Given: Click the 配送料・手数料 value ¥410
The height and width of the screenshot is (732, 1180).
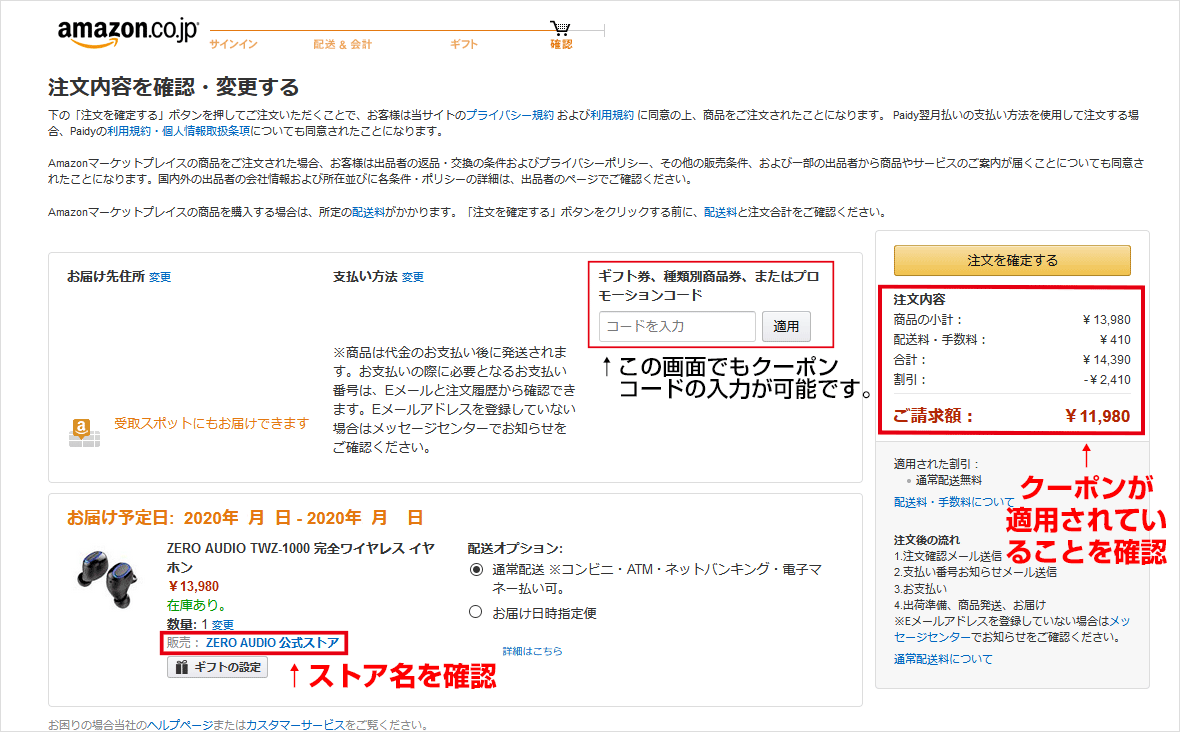Looking at the screenshot, I should pyautogui.click(x=1115, y=340).
